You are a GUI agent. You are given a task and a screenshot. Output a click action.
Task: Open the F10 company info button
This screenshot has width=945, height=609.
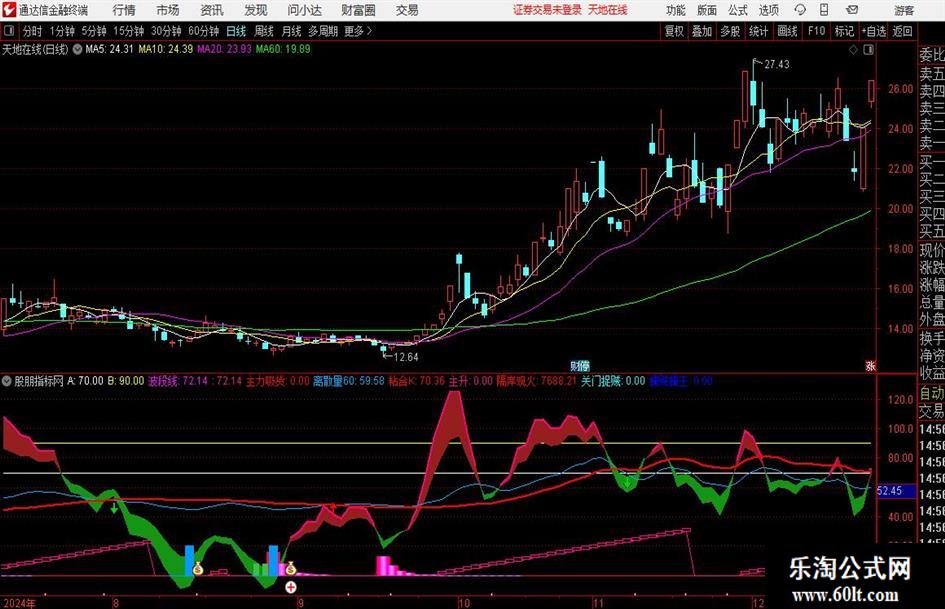click(816, 31)
